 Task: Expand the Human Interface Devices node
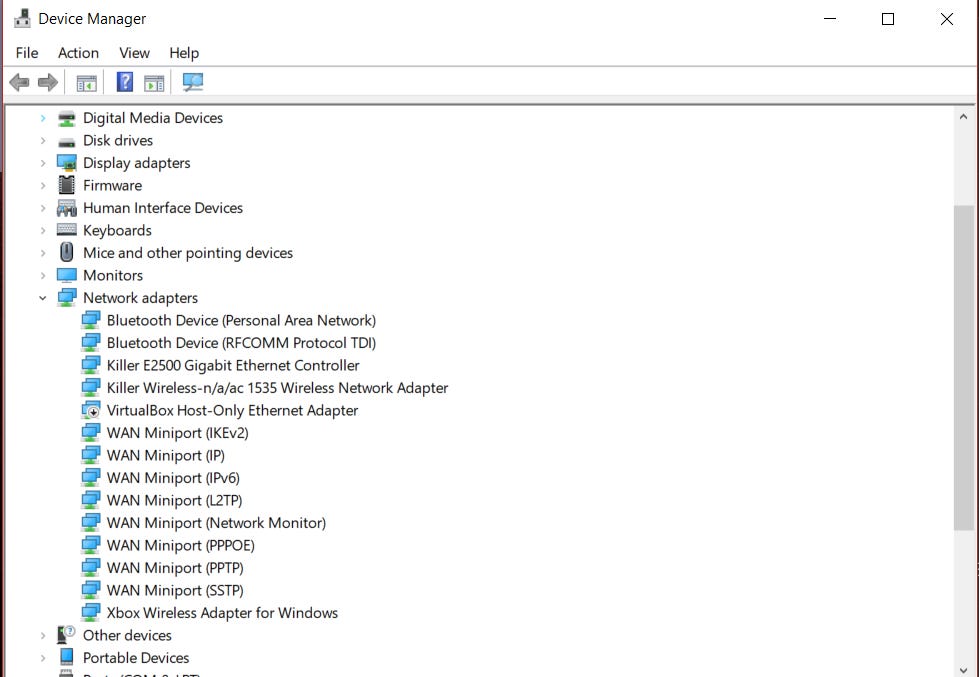[x=42, y=208]
